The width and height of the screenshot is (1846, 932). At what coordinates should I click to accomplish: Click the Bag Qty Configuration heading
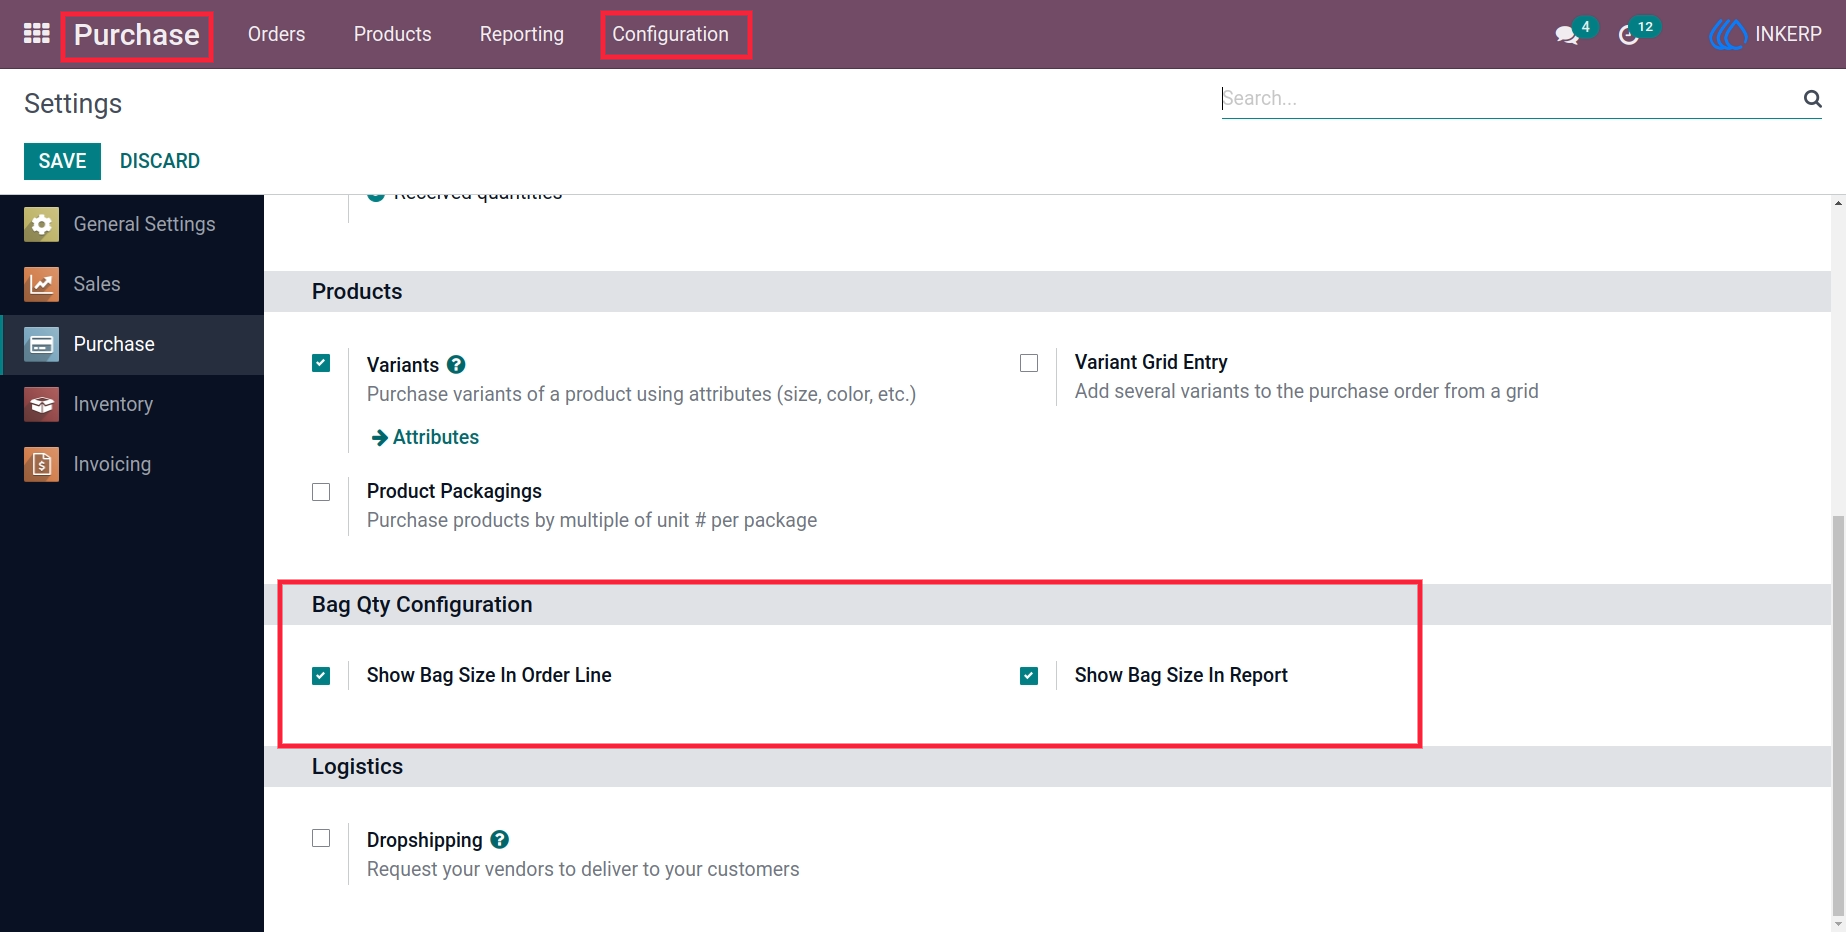click(x=422, y=605)
